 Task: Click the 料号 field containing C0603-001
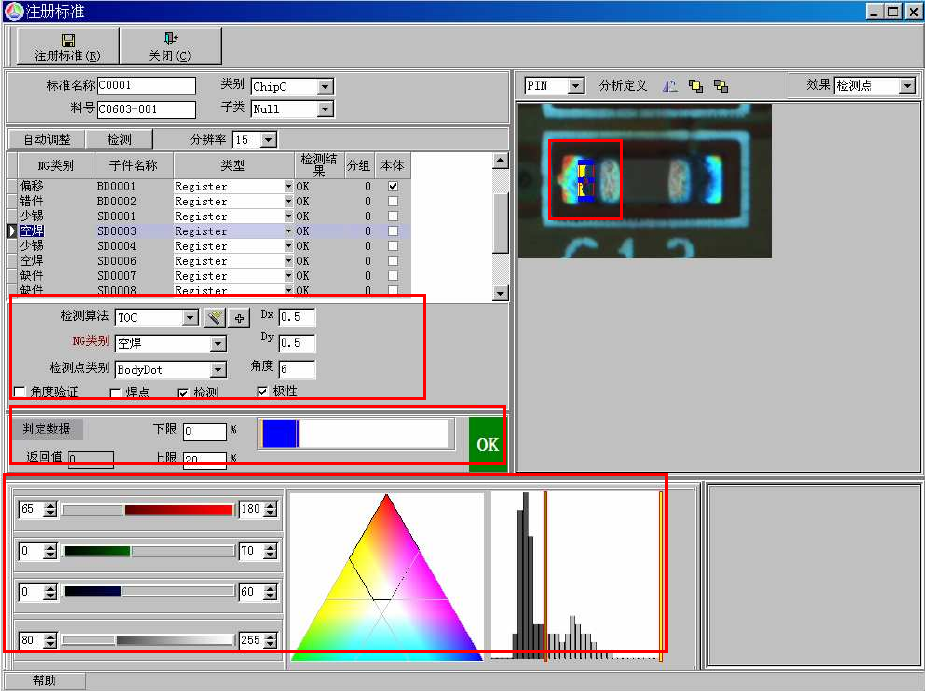146,109
